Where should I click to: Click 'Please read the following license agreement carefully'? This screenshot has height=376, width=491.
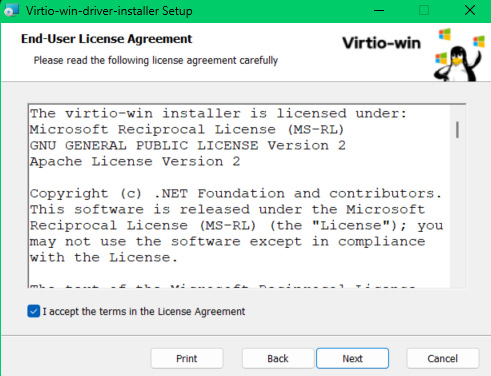click(x=156, y=60)
